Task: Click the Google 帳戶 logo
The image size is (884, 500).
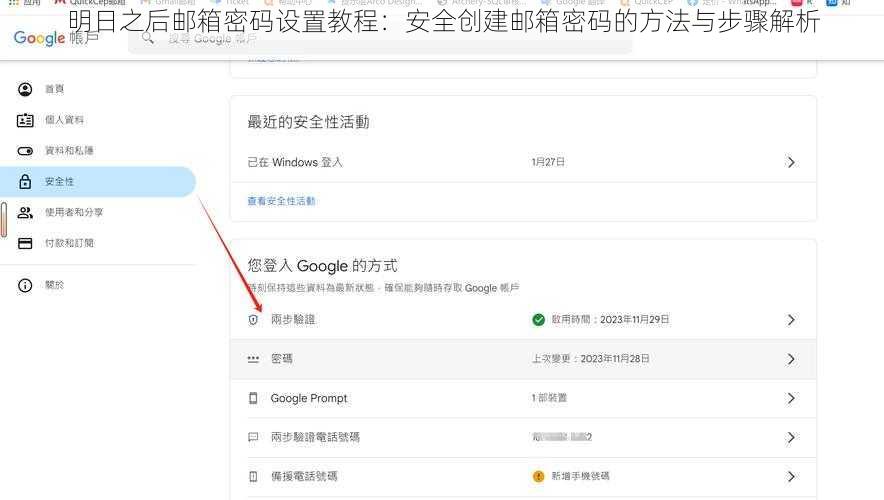Action: click(56, 38)
